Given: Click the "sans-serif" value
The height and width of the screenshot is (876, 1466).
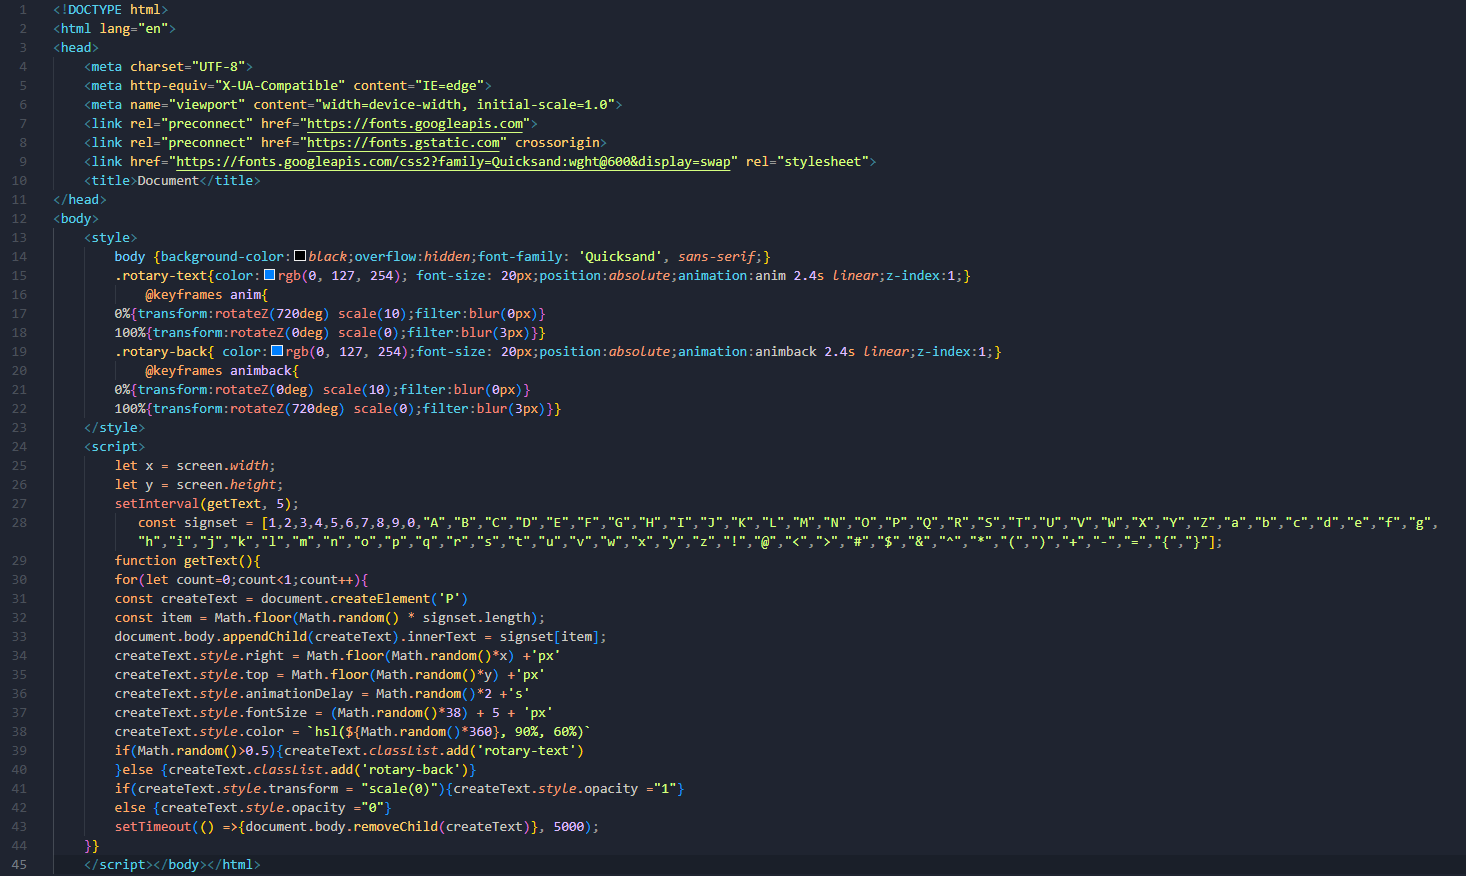Looking at the screenshot, I should point(716,257).
